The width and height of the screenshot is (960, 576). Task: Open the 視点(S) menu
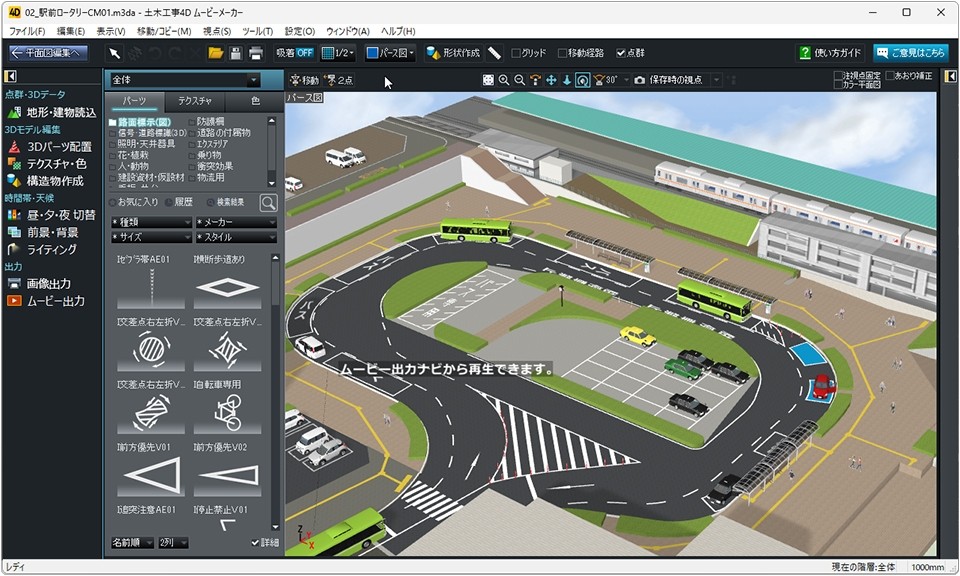pos(217,31)
